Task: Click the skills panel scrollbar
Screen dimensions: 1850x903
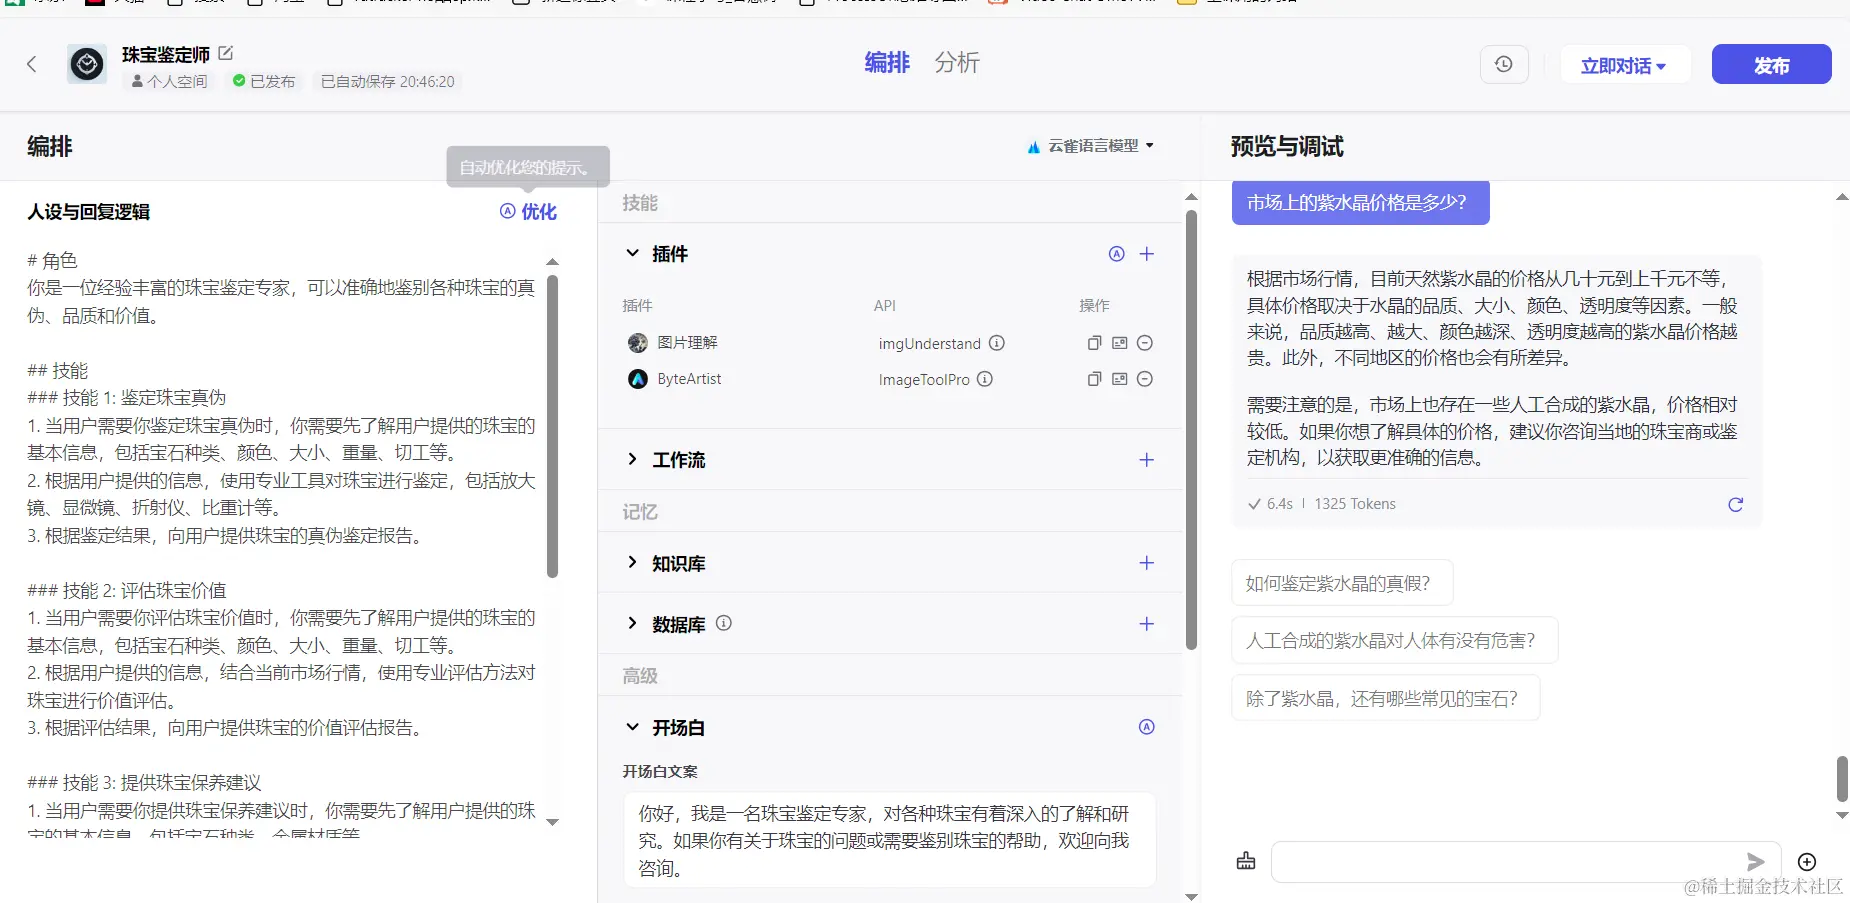Action: click(1191, 430)
